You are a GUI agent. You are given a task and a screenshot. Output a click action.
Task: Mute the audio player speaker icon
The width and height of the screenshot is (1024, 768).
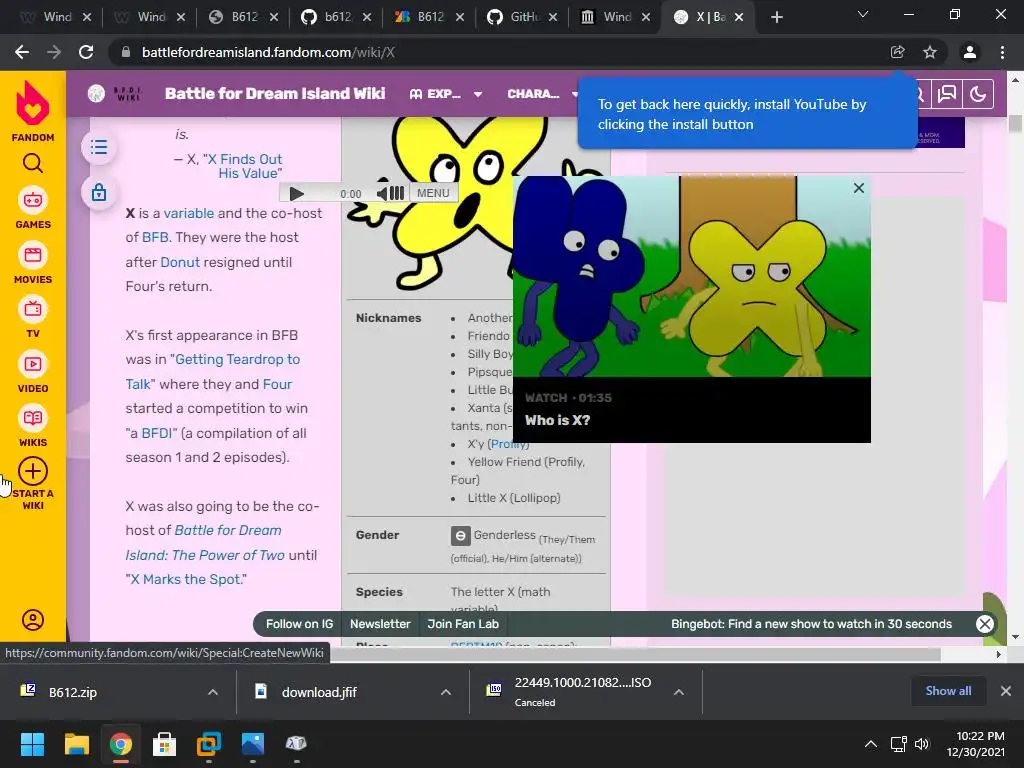[x=382, y=193]
